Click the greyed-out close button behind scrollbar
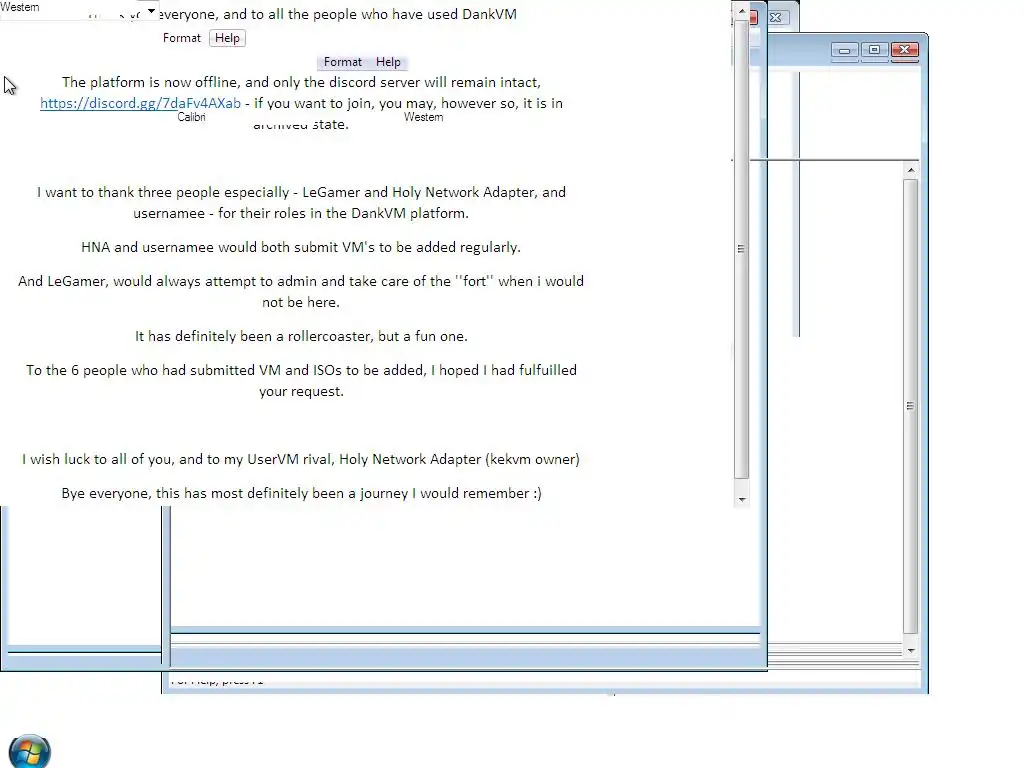Viewport: 1024px width, 768px height. [776, 18]
